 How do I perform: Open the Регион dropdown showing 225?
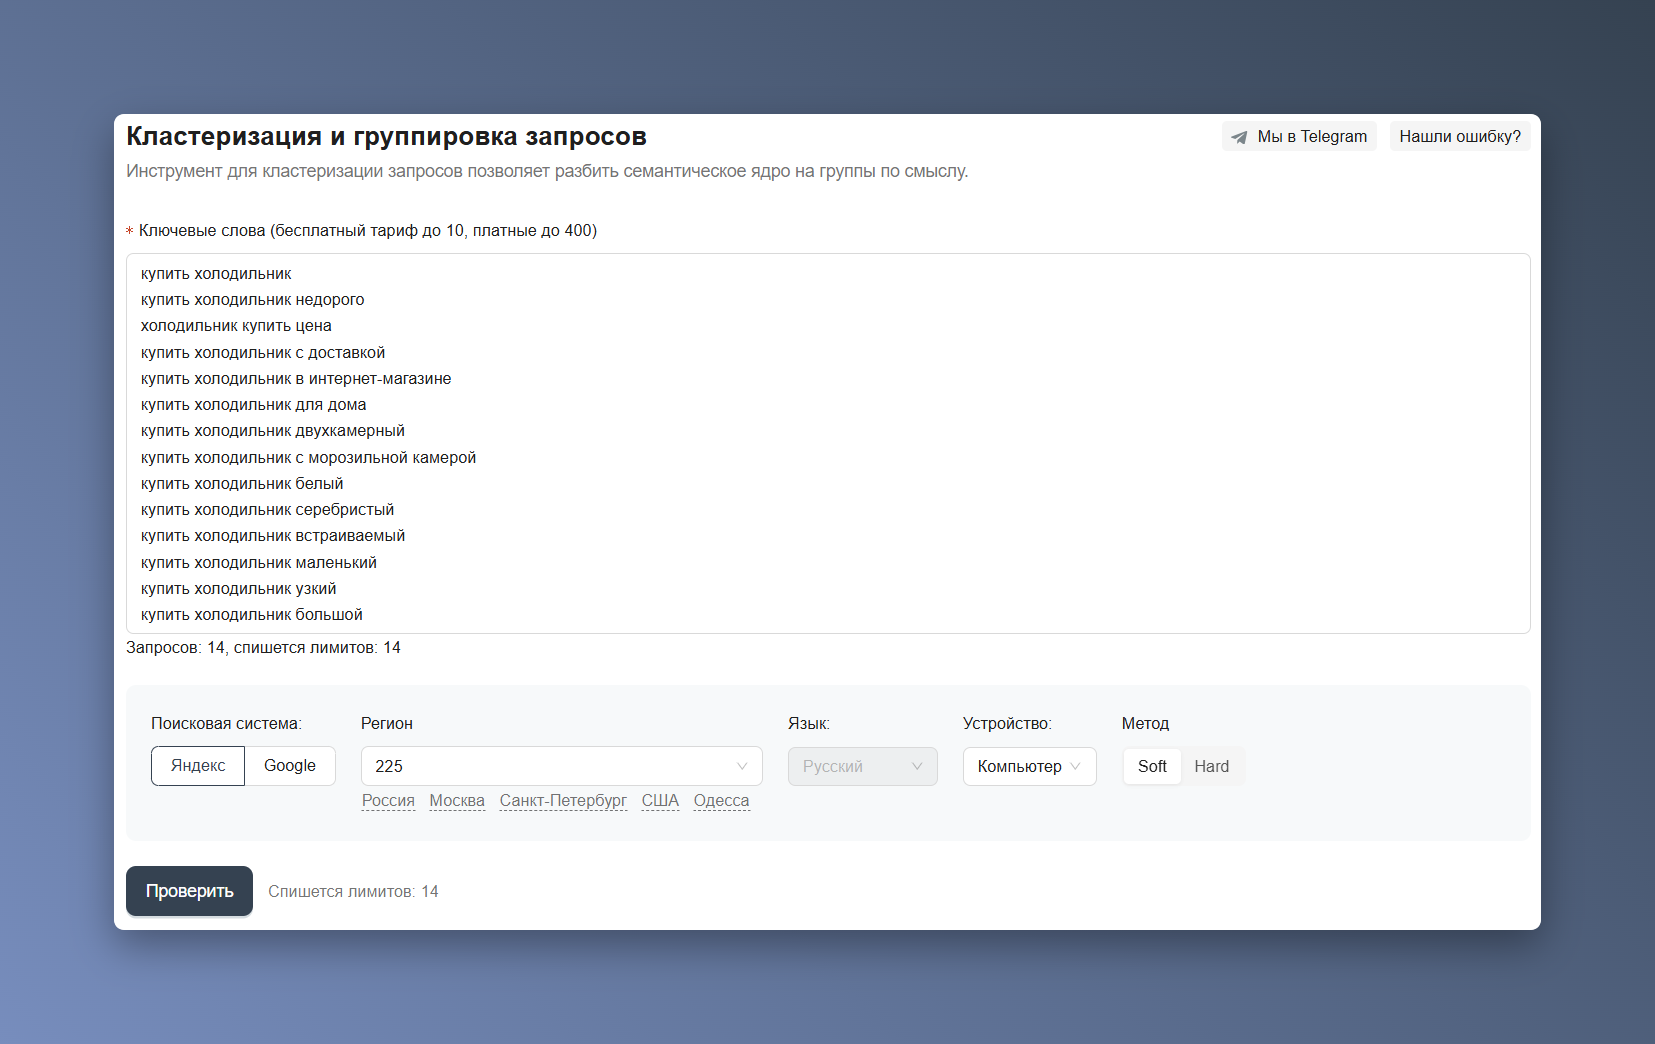click(561, 766)
